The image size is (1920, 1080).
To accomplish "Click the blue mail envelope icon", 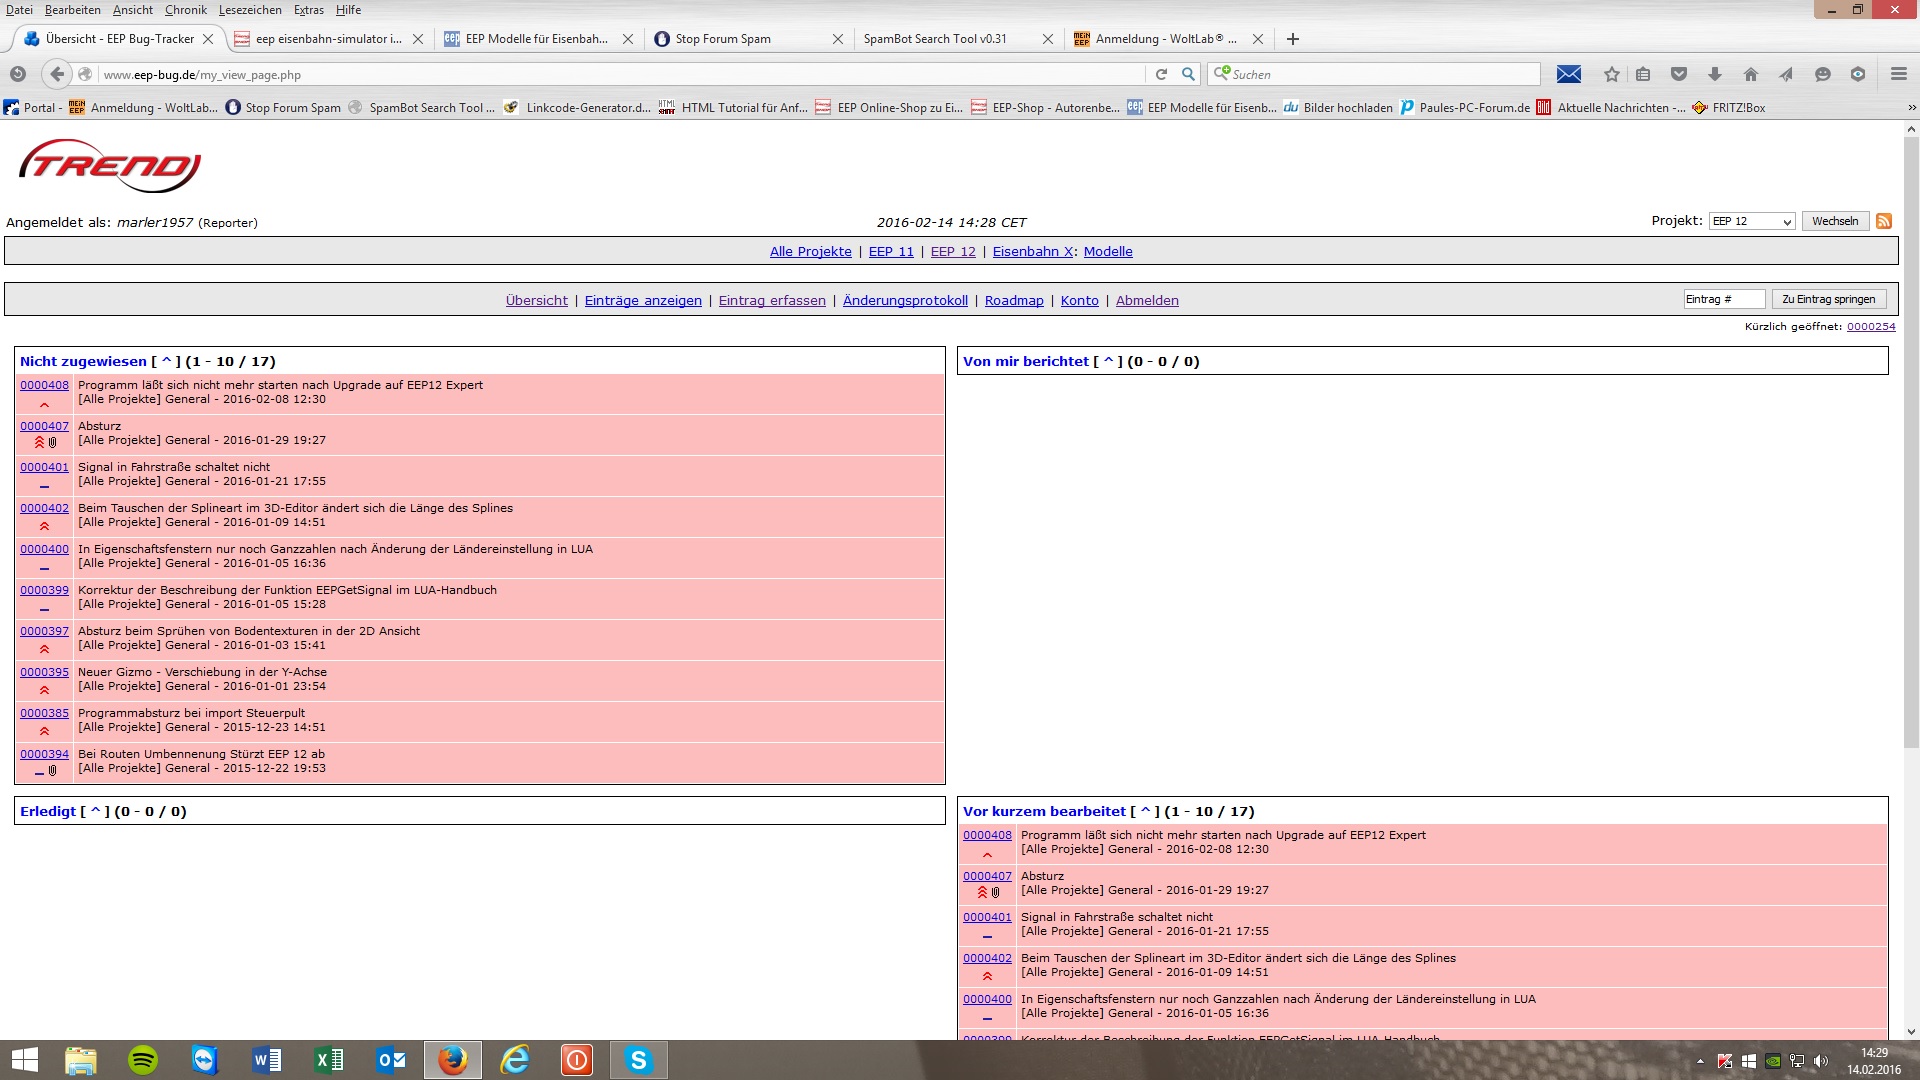I will pyautogui.click(x=1569, y=74).
